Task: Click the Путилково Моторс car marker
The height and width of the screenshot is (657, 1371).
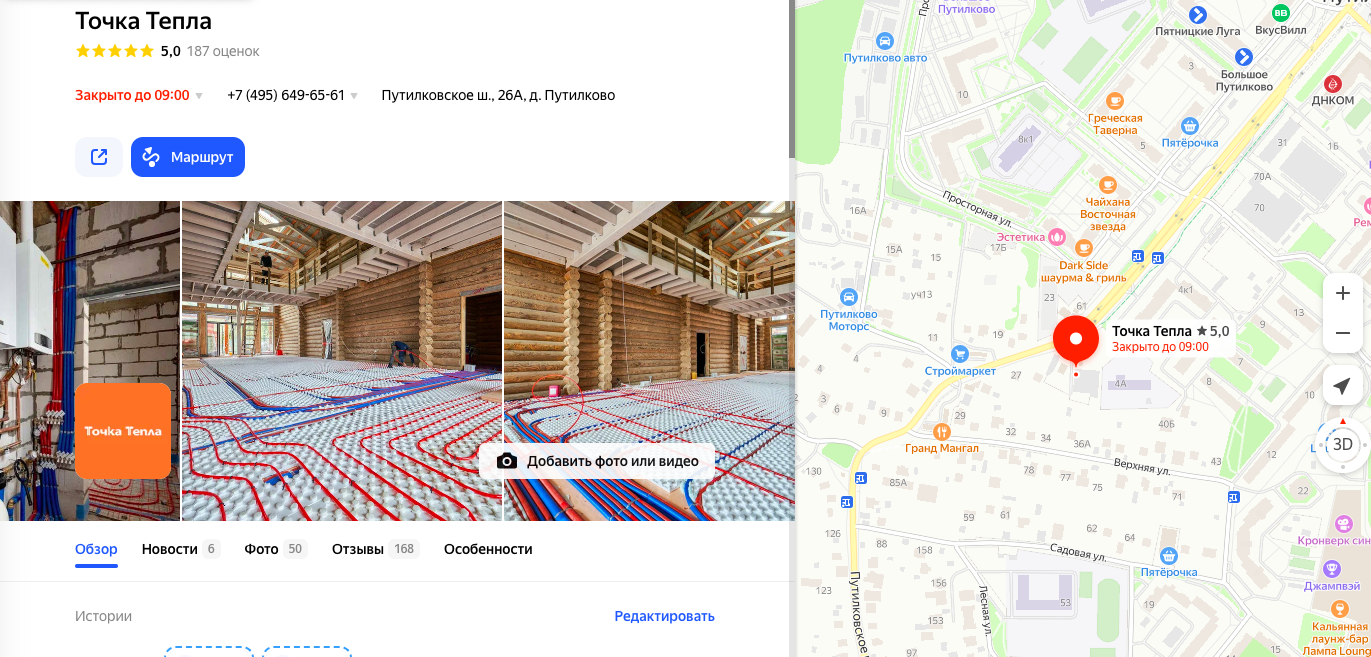Action: pyautogui.click(x=848, y=297)
